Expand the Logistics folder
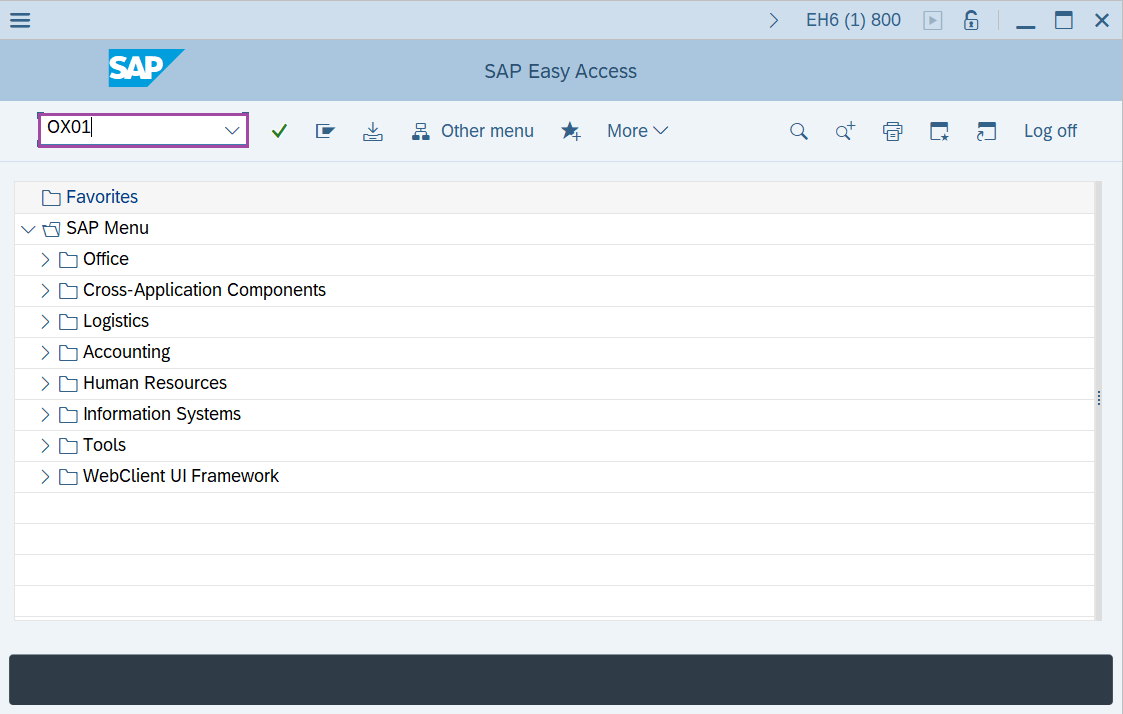 click(x=44, y=320)
